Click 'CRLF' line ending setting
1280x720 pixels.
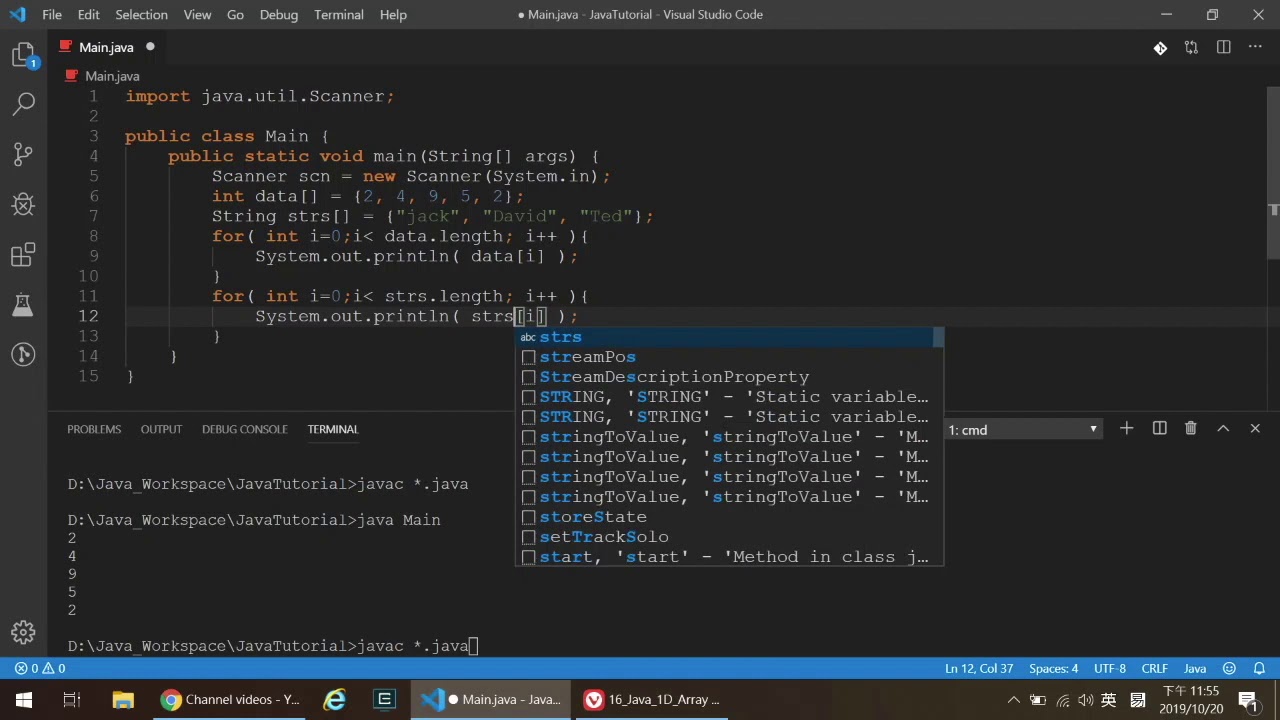[1155, 668]
